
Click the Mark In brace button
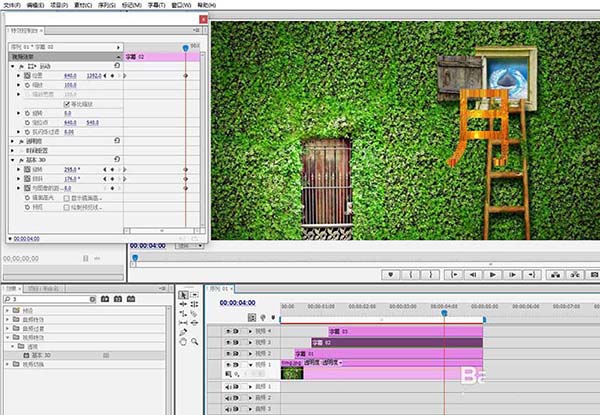[411, 275]
